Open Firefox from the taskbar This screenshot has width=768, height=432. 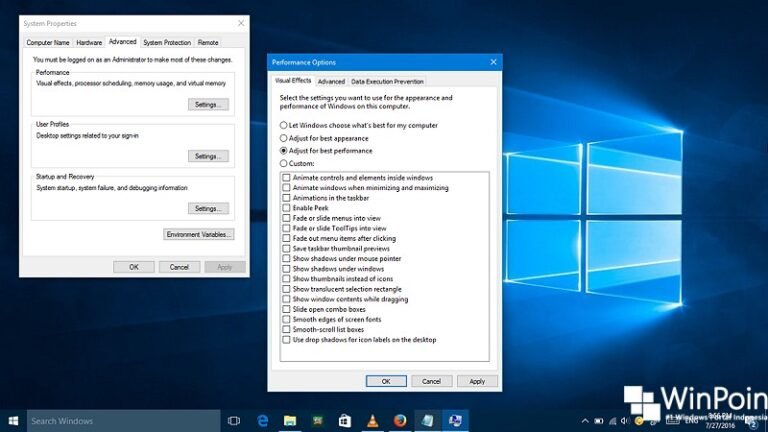click(x=399, y=421)
